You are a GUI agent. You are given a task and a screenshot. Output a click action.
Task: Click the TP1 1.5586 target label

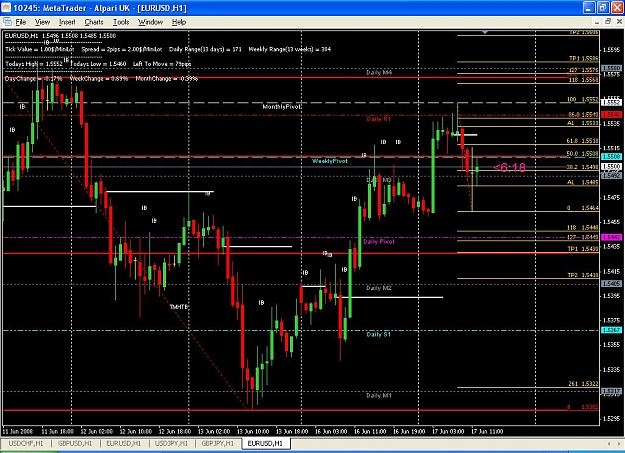coord(584,59)
